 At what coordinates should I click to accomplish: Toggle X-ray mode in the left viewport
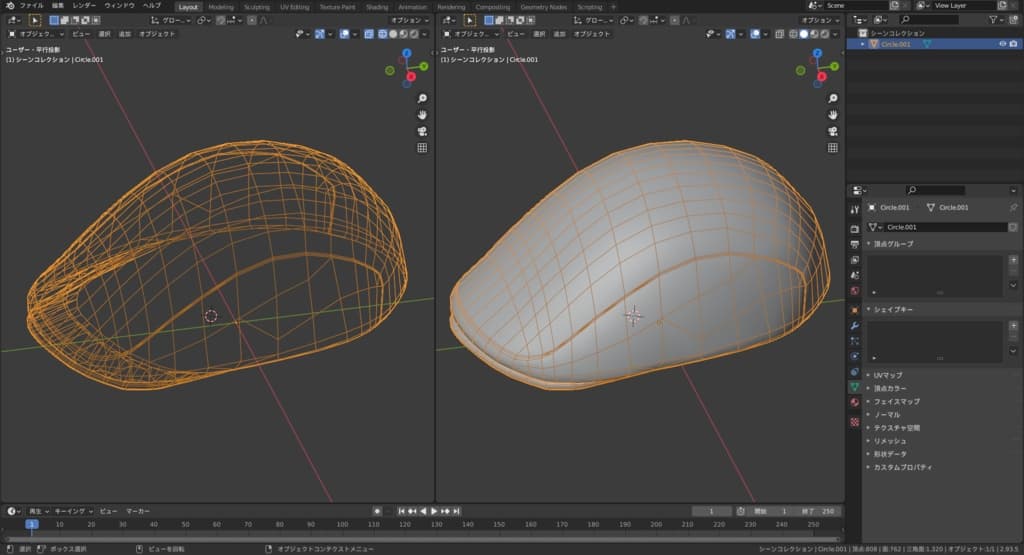click(x=370, y=33)
